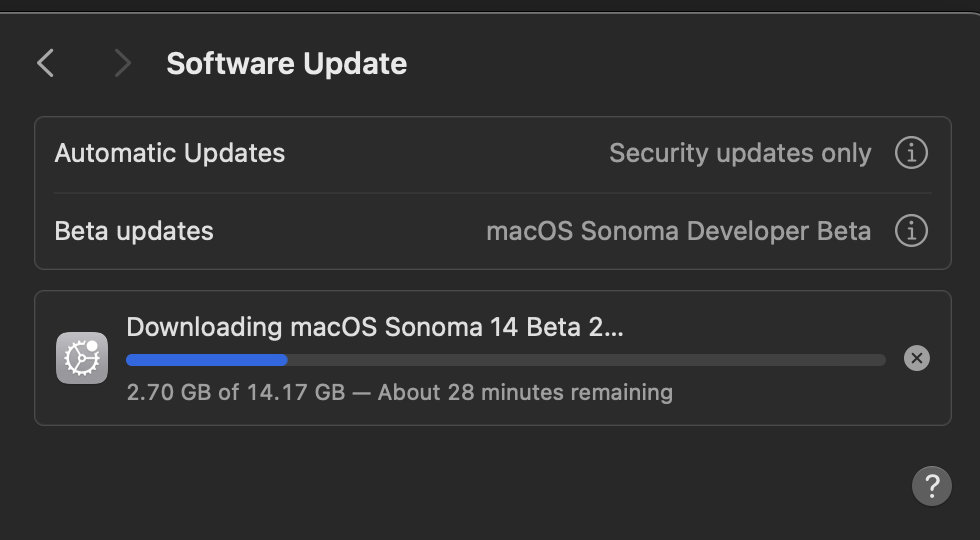
Task: Click the right end of the blue progress fill
Action: pyautogui.click(x=284, y=360)
